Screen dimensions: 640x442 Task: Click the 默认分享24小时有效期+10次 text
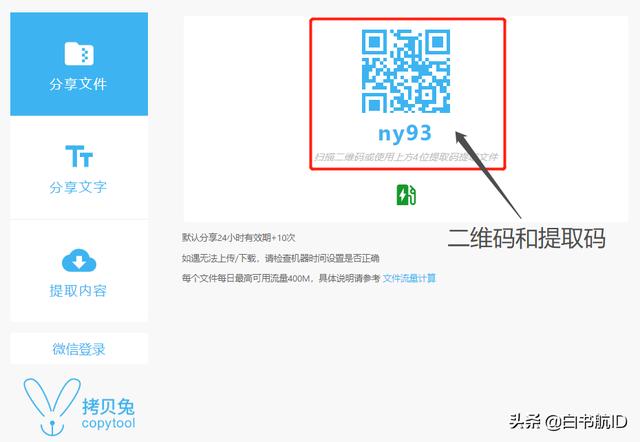[238, 238]
